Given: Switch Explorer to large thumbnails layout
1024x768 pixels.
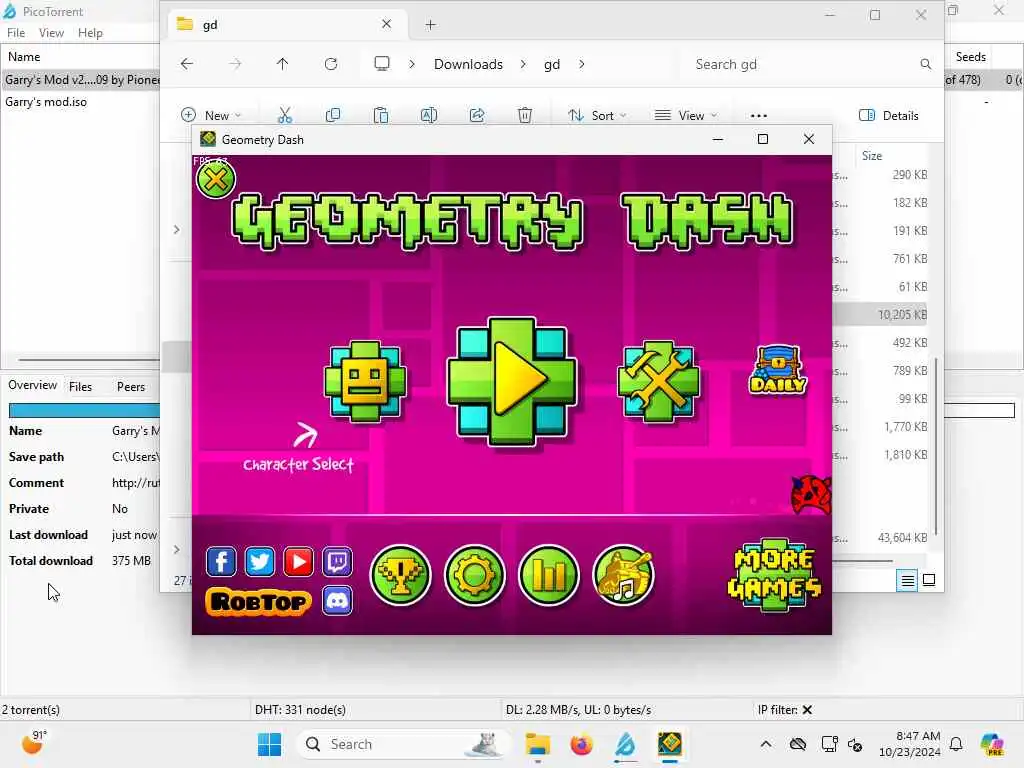Looking at the screenshot, I should pos(929,580).
